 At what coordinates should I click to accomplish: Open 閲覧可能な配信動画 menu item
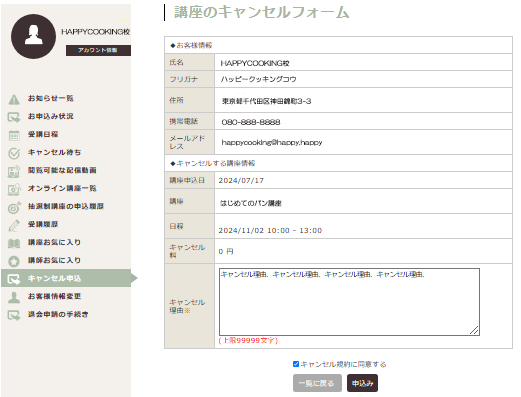click(62, 170)
